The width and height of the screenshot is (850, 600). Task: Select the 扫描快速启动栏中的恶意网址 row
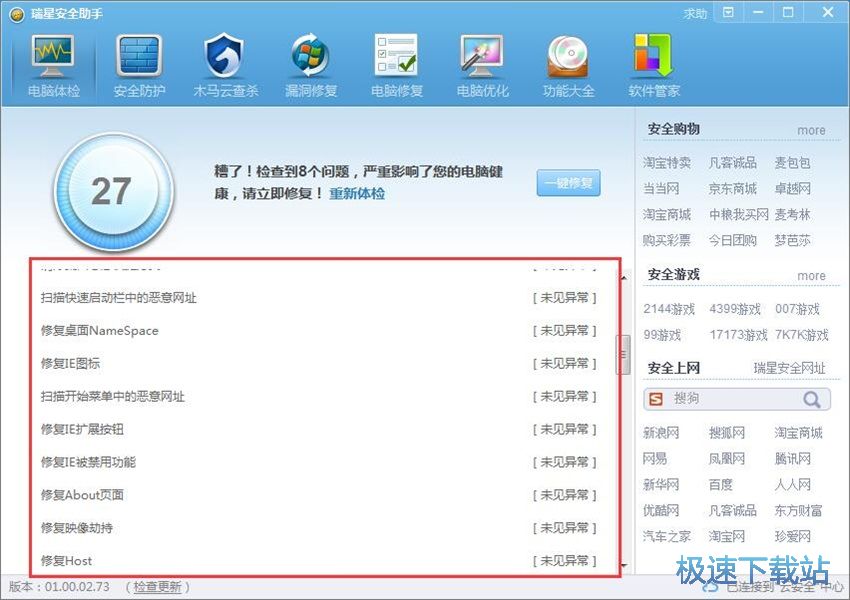point(319,298)
